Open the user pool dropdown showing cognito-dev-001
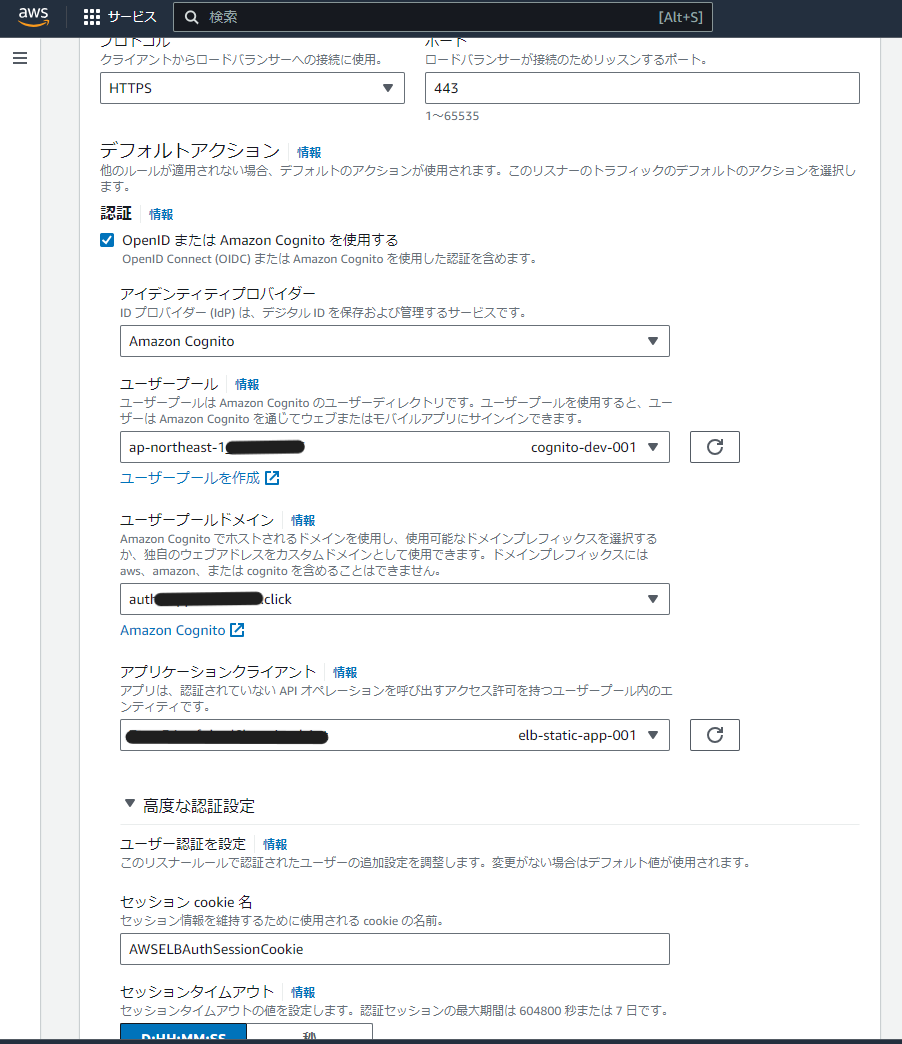Screen dimensions: 902x1044 (395, 447)
